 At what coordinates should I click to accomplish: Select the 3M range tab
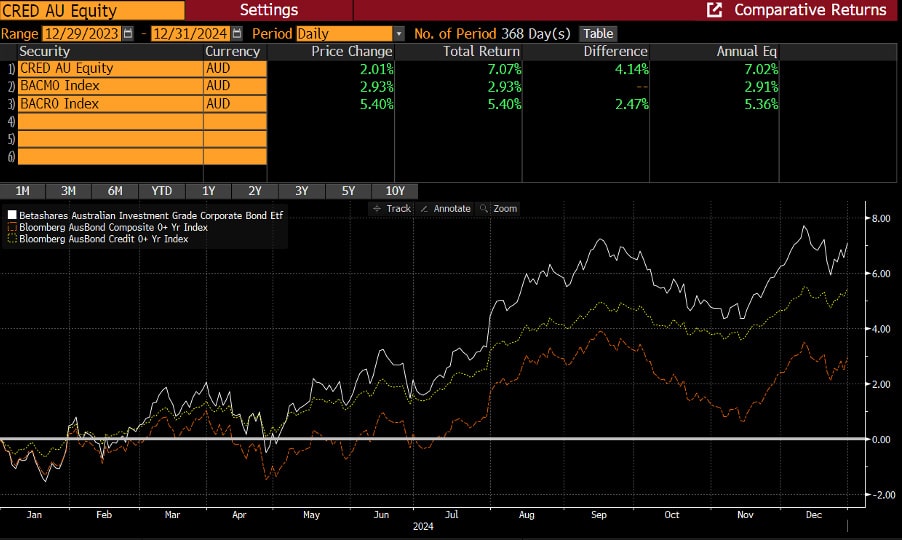68,191
